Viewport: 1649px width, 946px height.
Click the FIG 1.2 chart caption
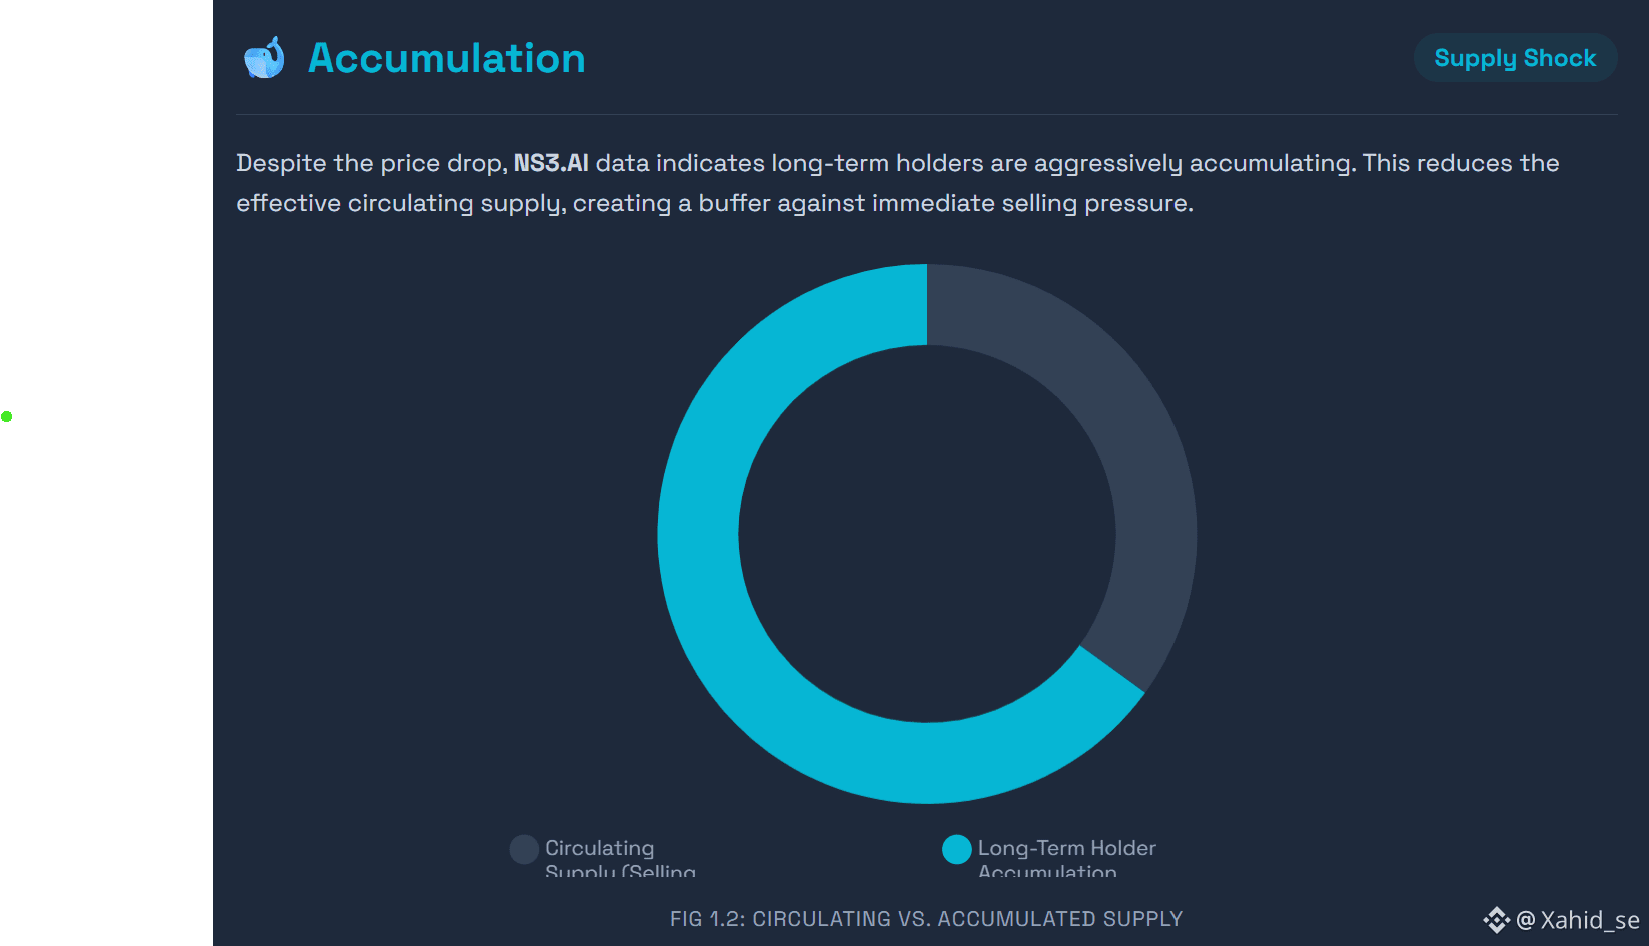click(926, 919)
